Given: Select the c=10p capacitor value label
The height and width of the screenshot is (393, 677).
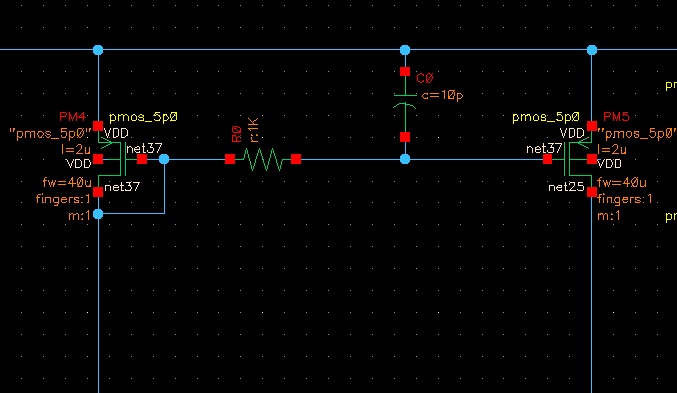Looking at the screenshot, I should tap(442, 95).
